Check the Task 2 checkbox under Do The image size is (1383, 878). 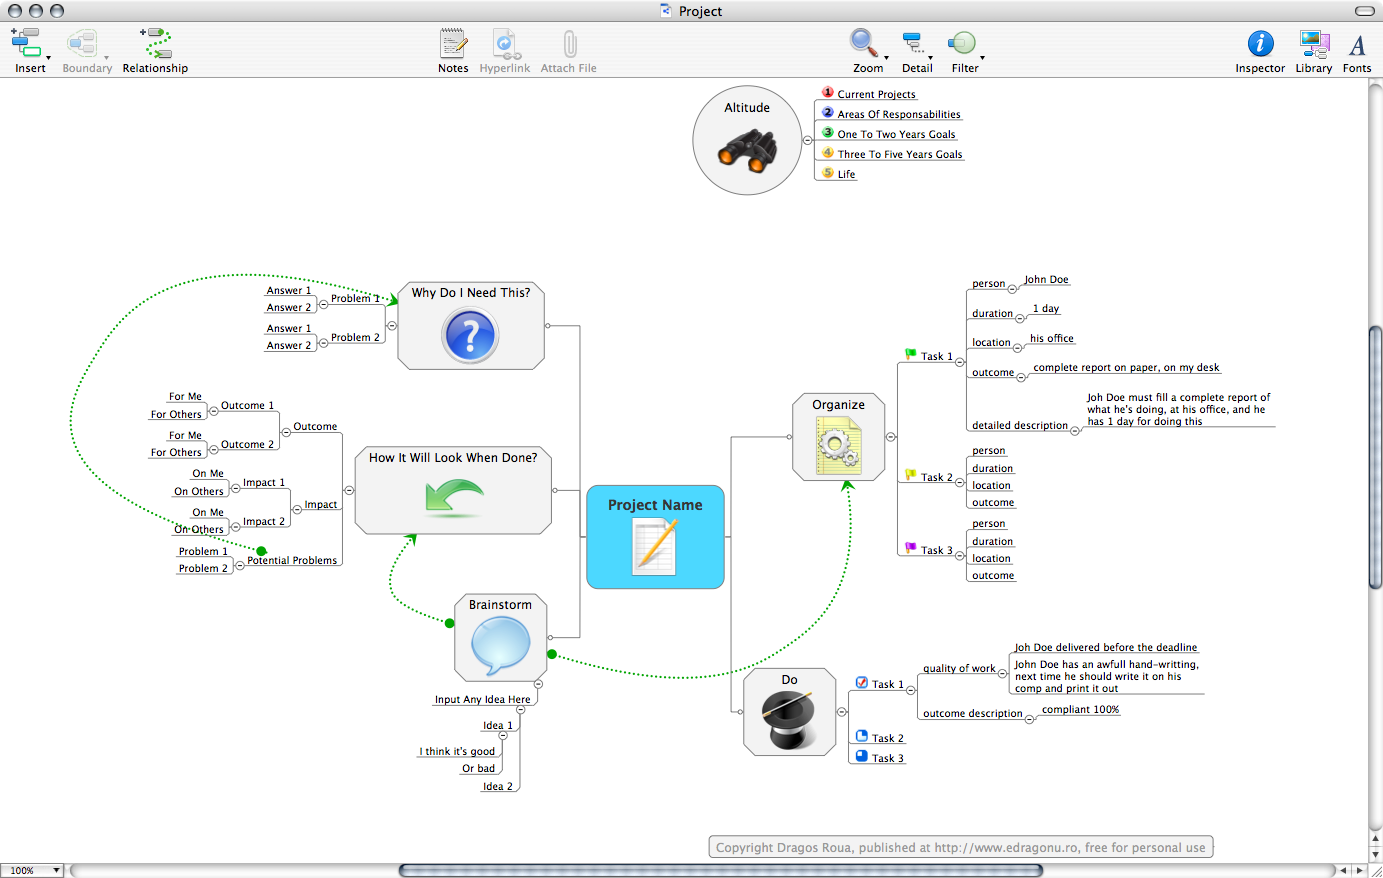coord(860,737)
